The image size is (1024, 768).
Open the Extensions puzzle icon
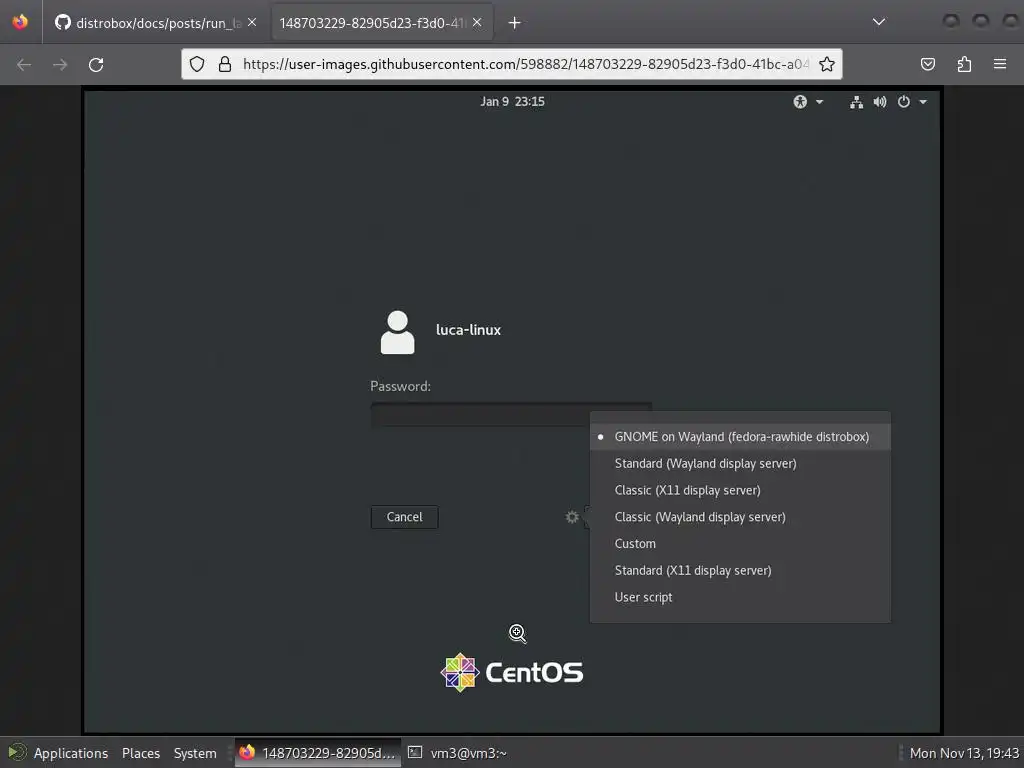pyautogui.click(x=964, y=64)
